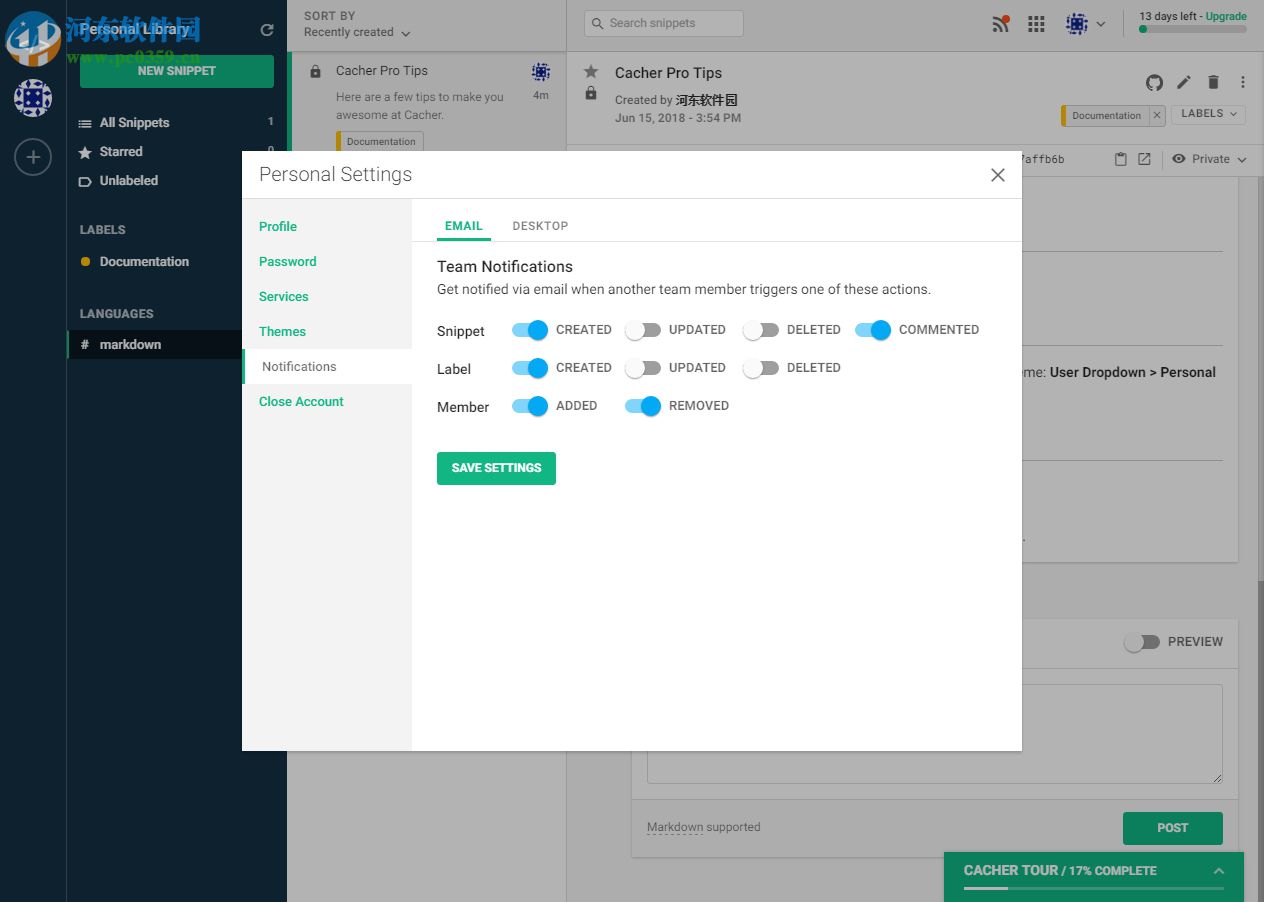Select the Cacher Pro Tips list item
Viewport: 1264px width, 902px height.
[427, 102]
